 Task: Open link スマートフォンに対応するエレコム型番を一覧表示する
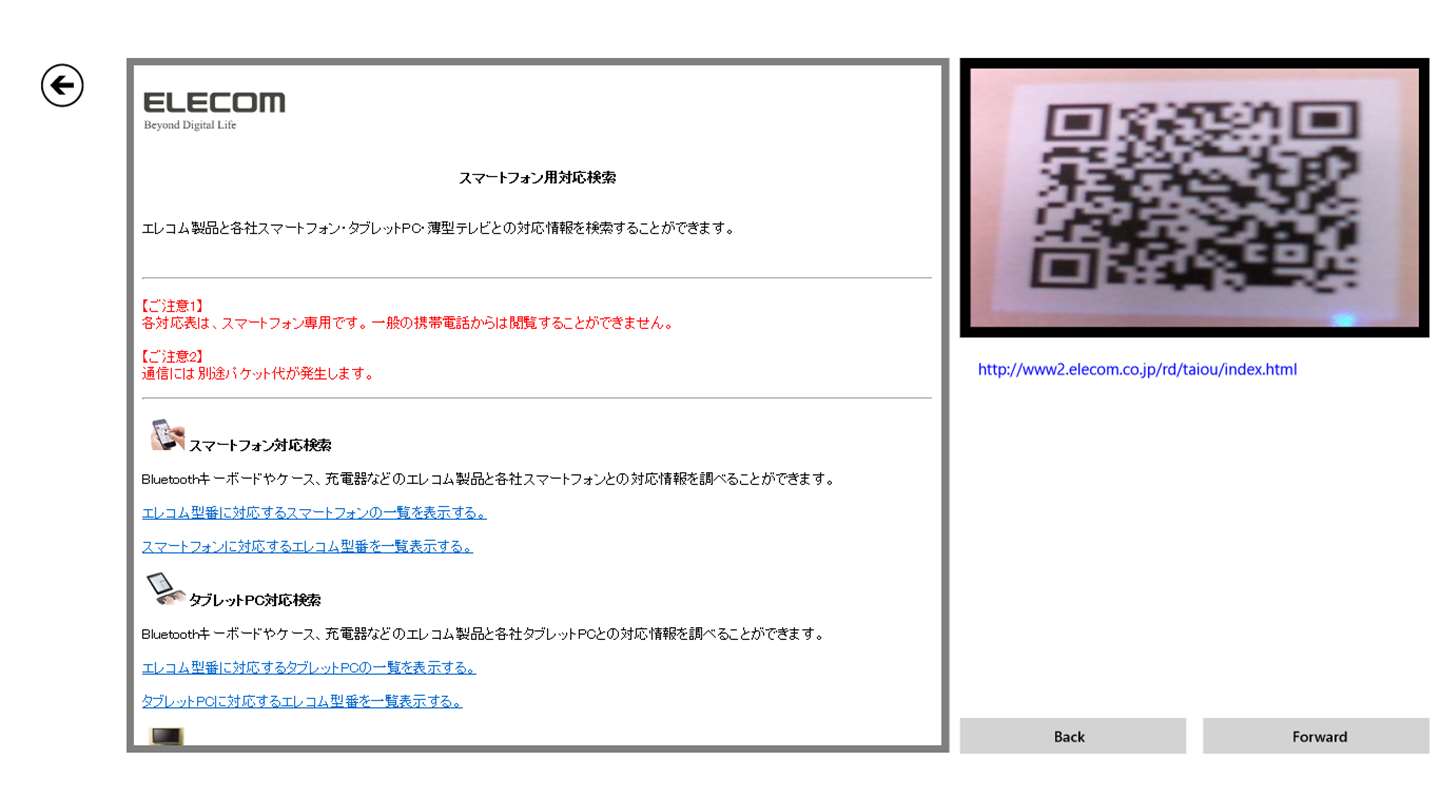pos(307,546)
